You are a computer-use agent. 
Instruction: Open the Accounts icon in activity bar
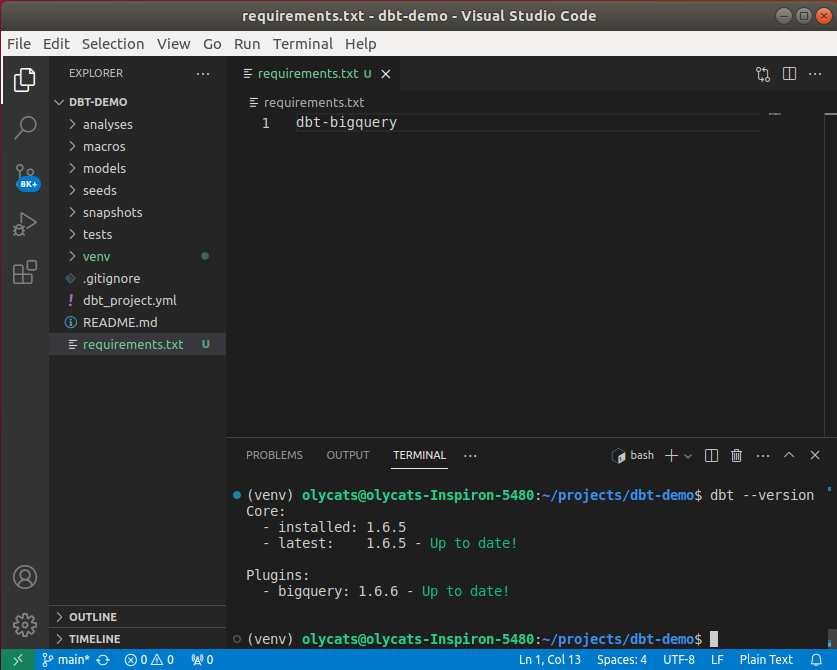(x=25, y=577)
